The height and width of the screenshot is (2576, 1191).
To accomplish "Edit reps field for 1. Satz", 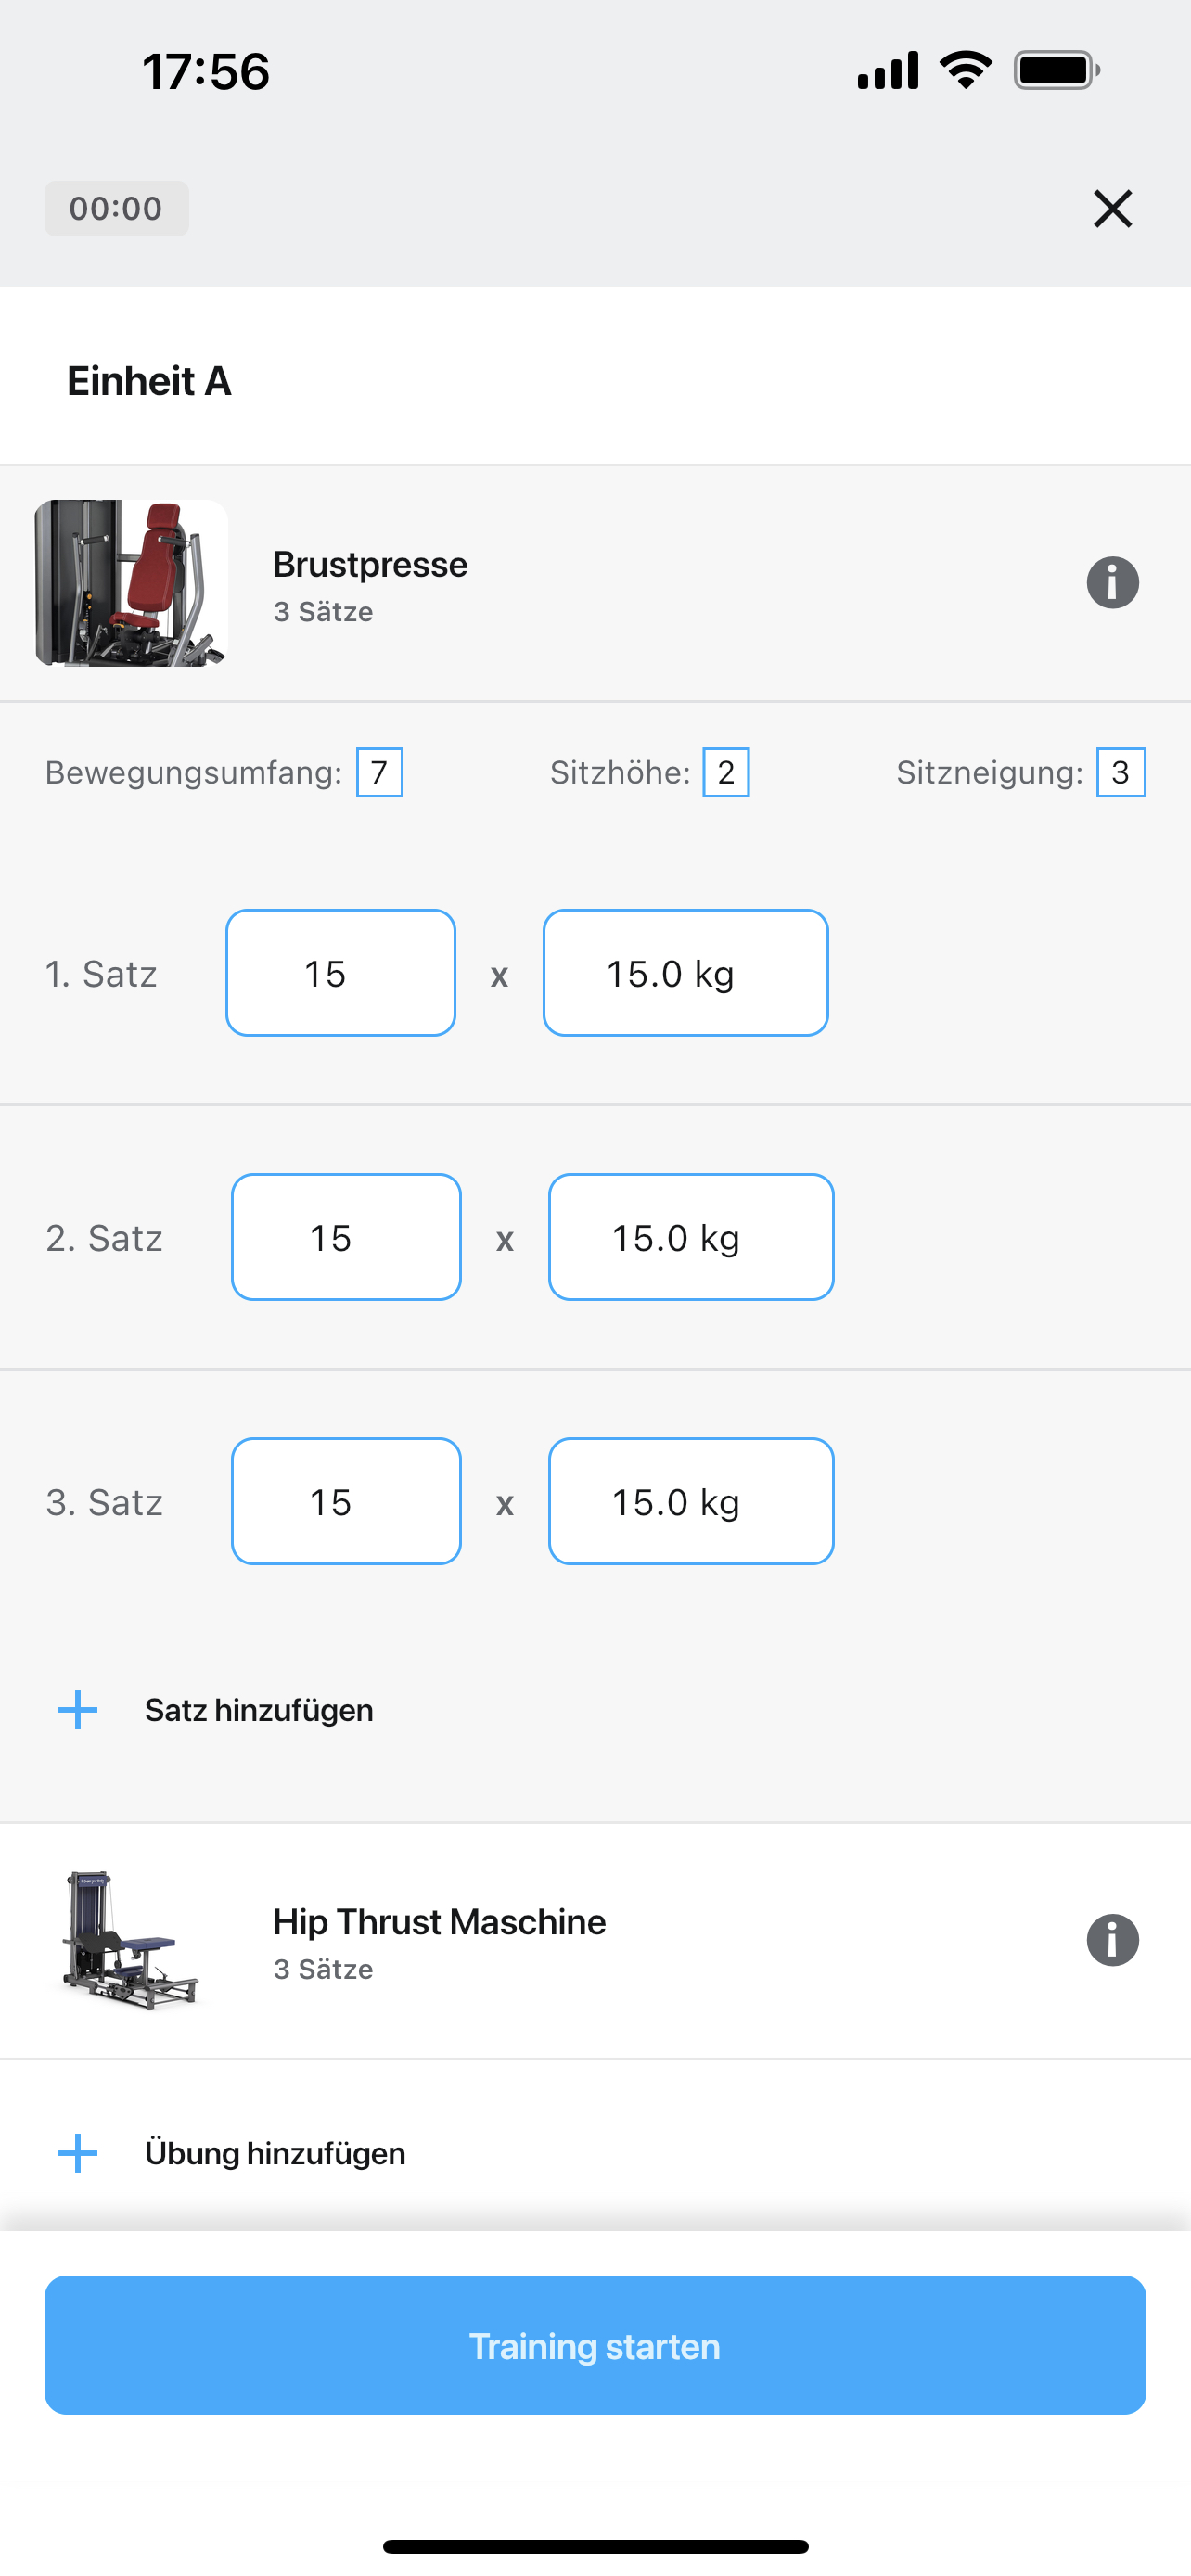I will coord(341,973).
